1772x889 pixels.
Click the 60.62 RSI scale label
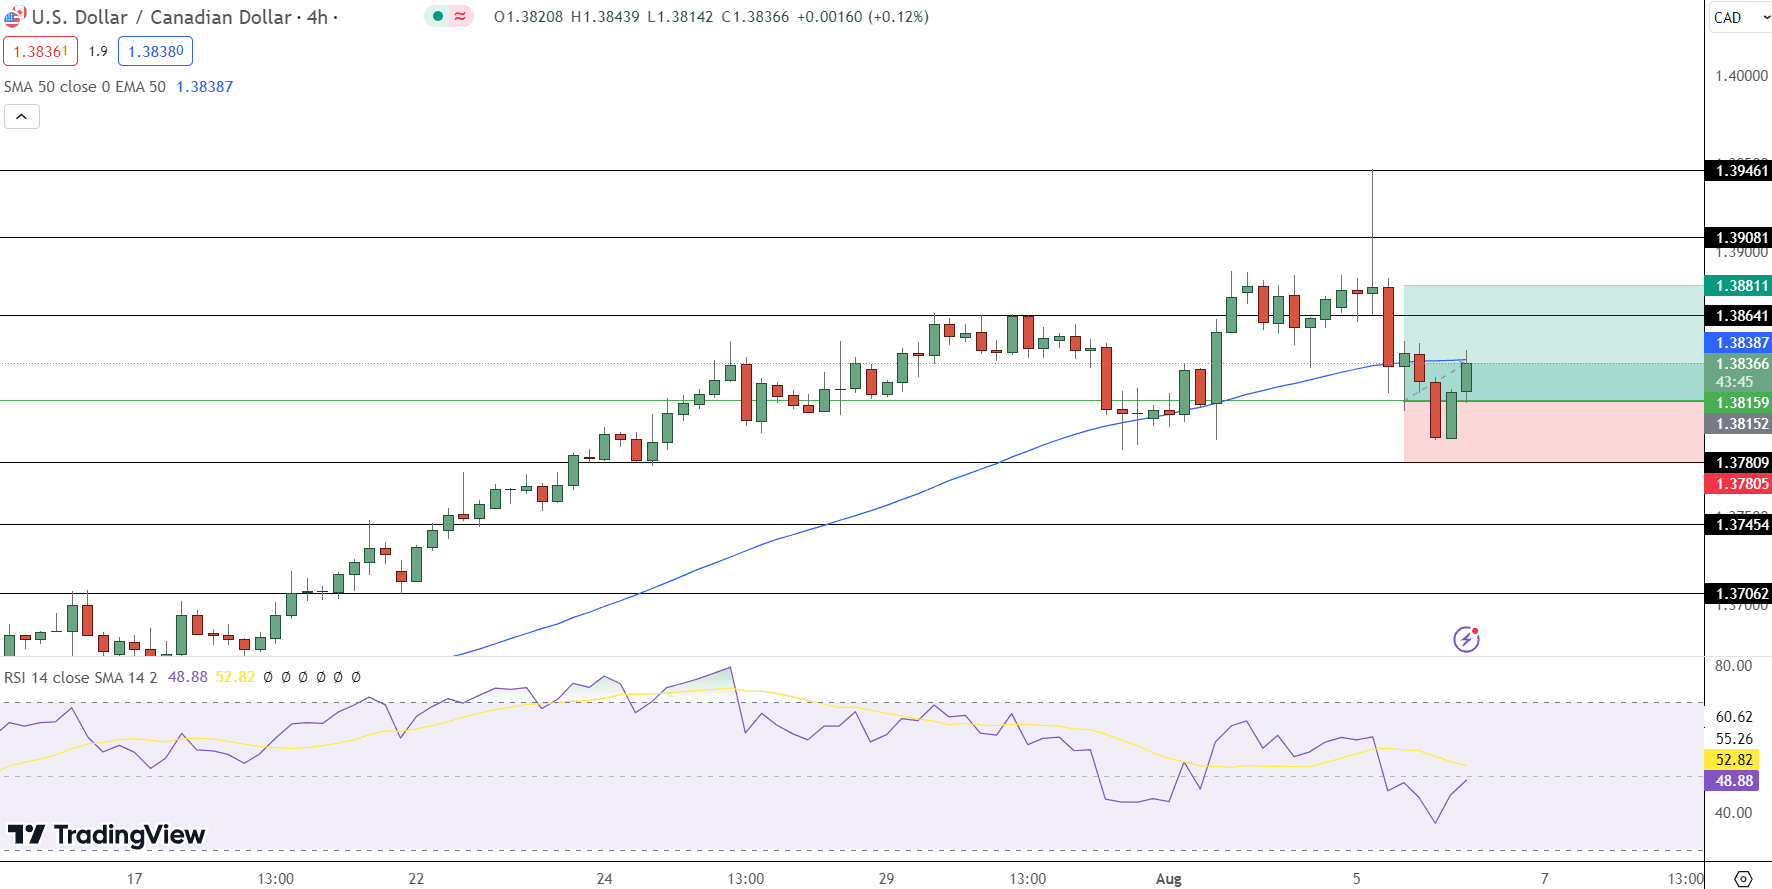[x=1733, y=717]
